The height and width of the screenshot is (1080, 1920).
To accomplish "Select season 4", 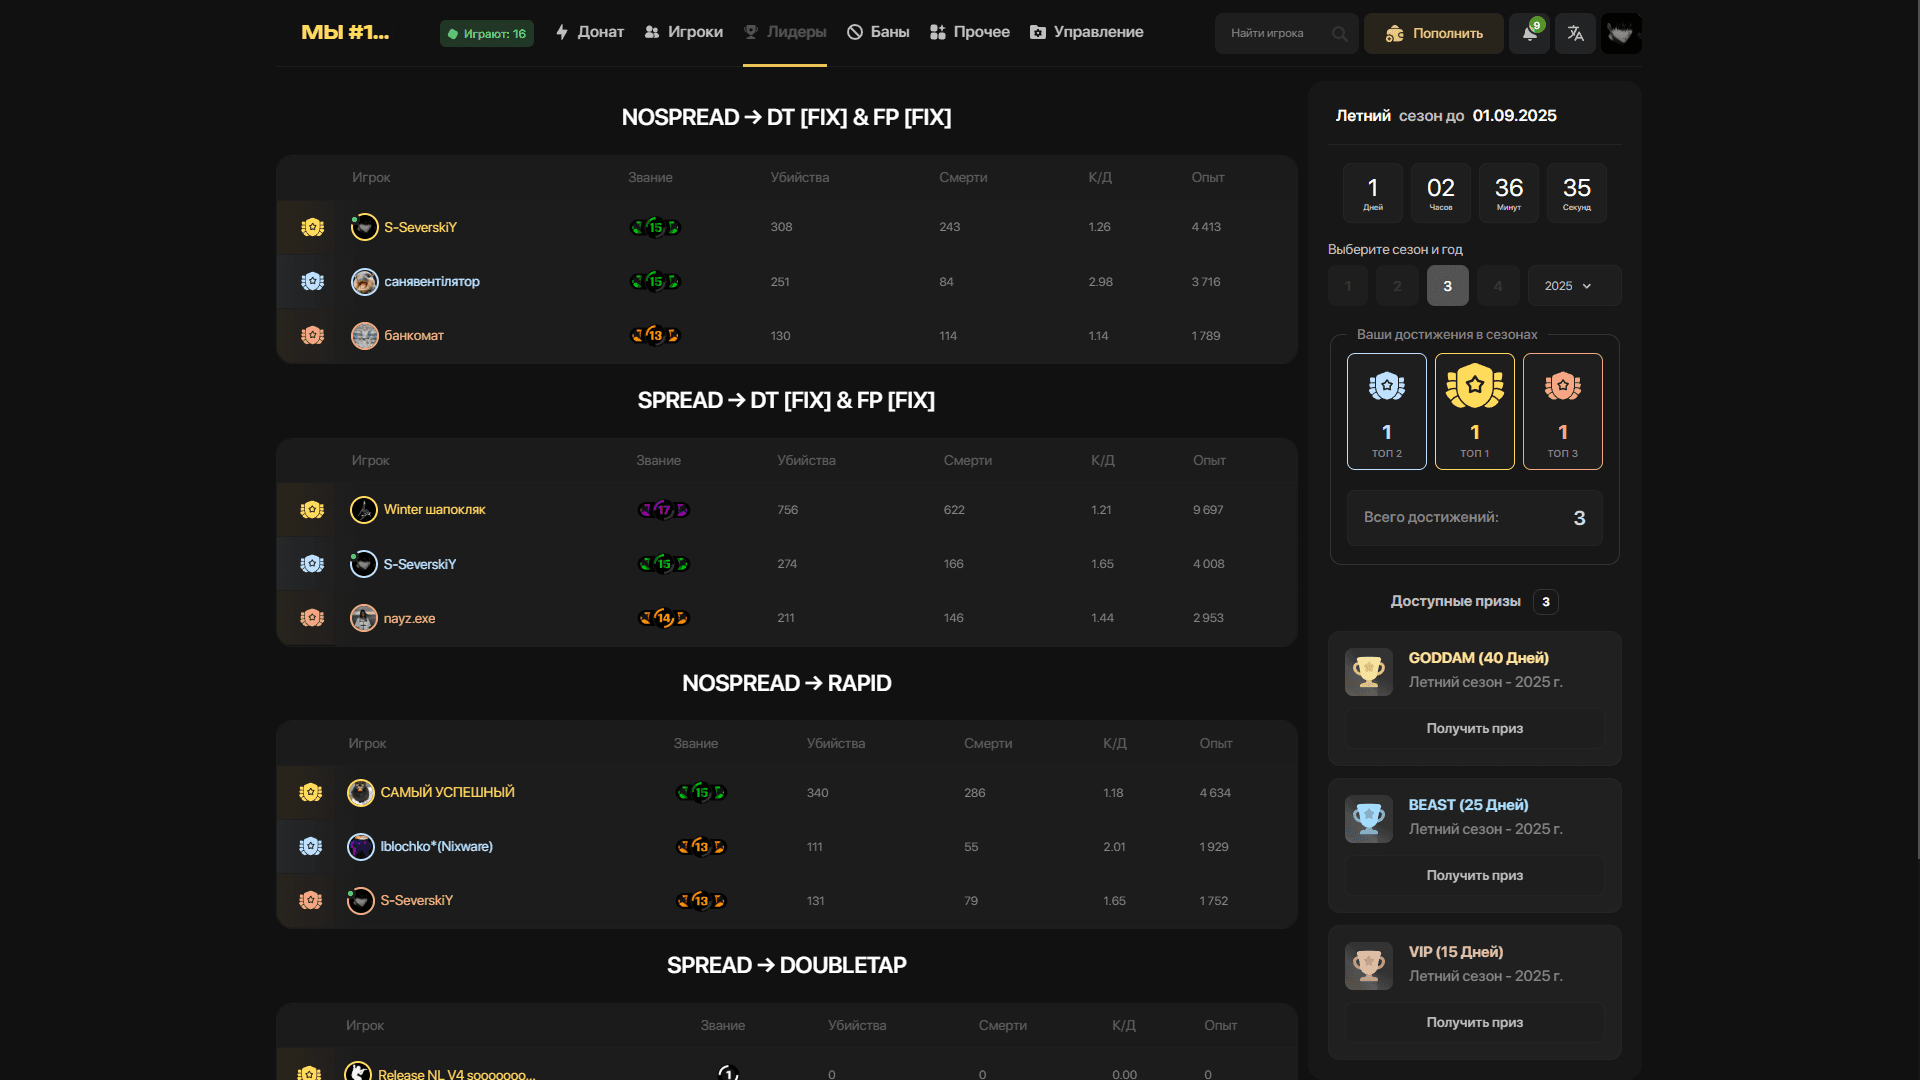I will 1498,286.
